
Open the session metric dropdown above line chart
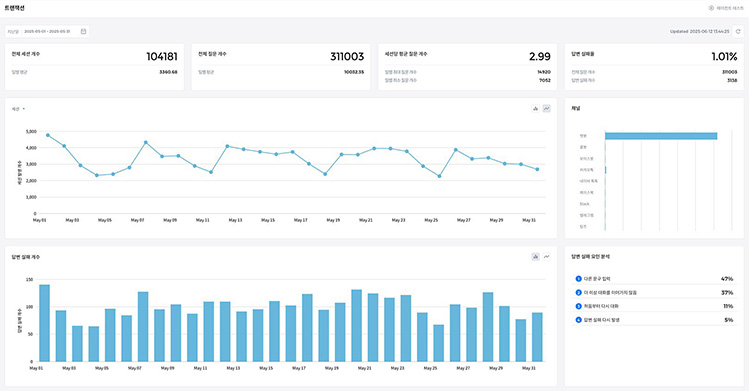18,109
